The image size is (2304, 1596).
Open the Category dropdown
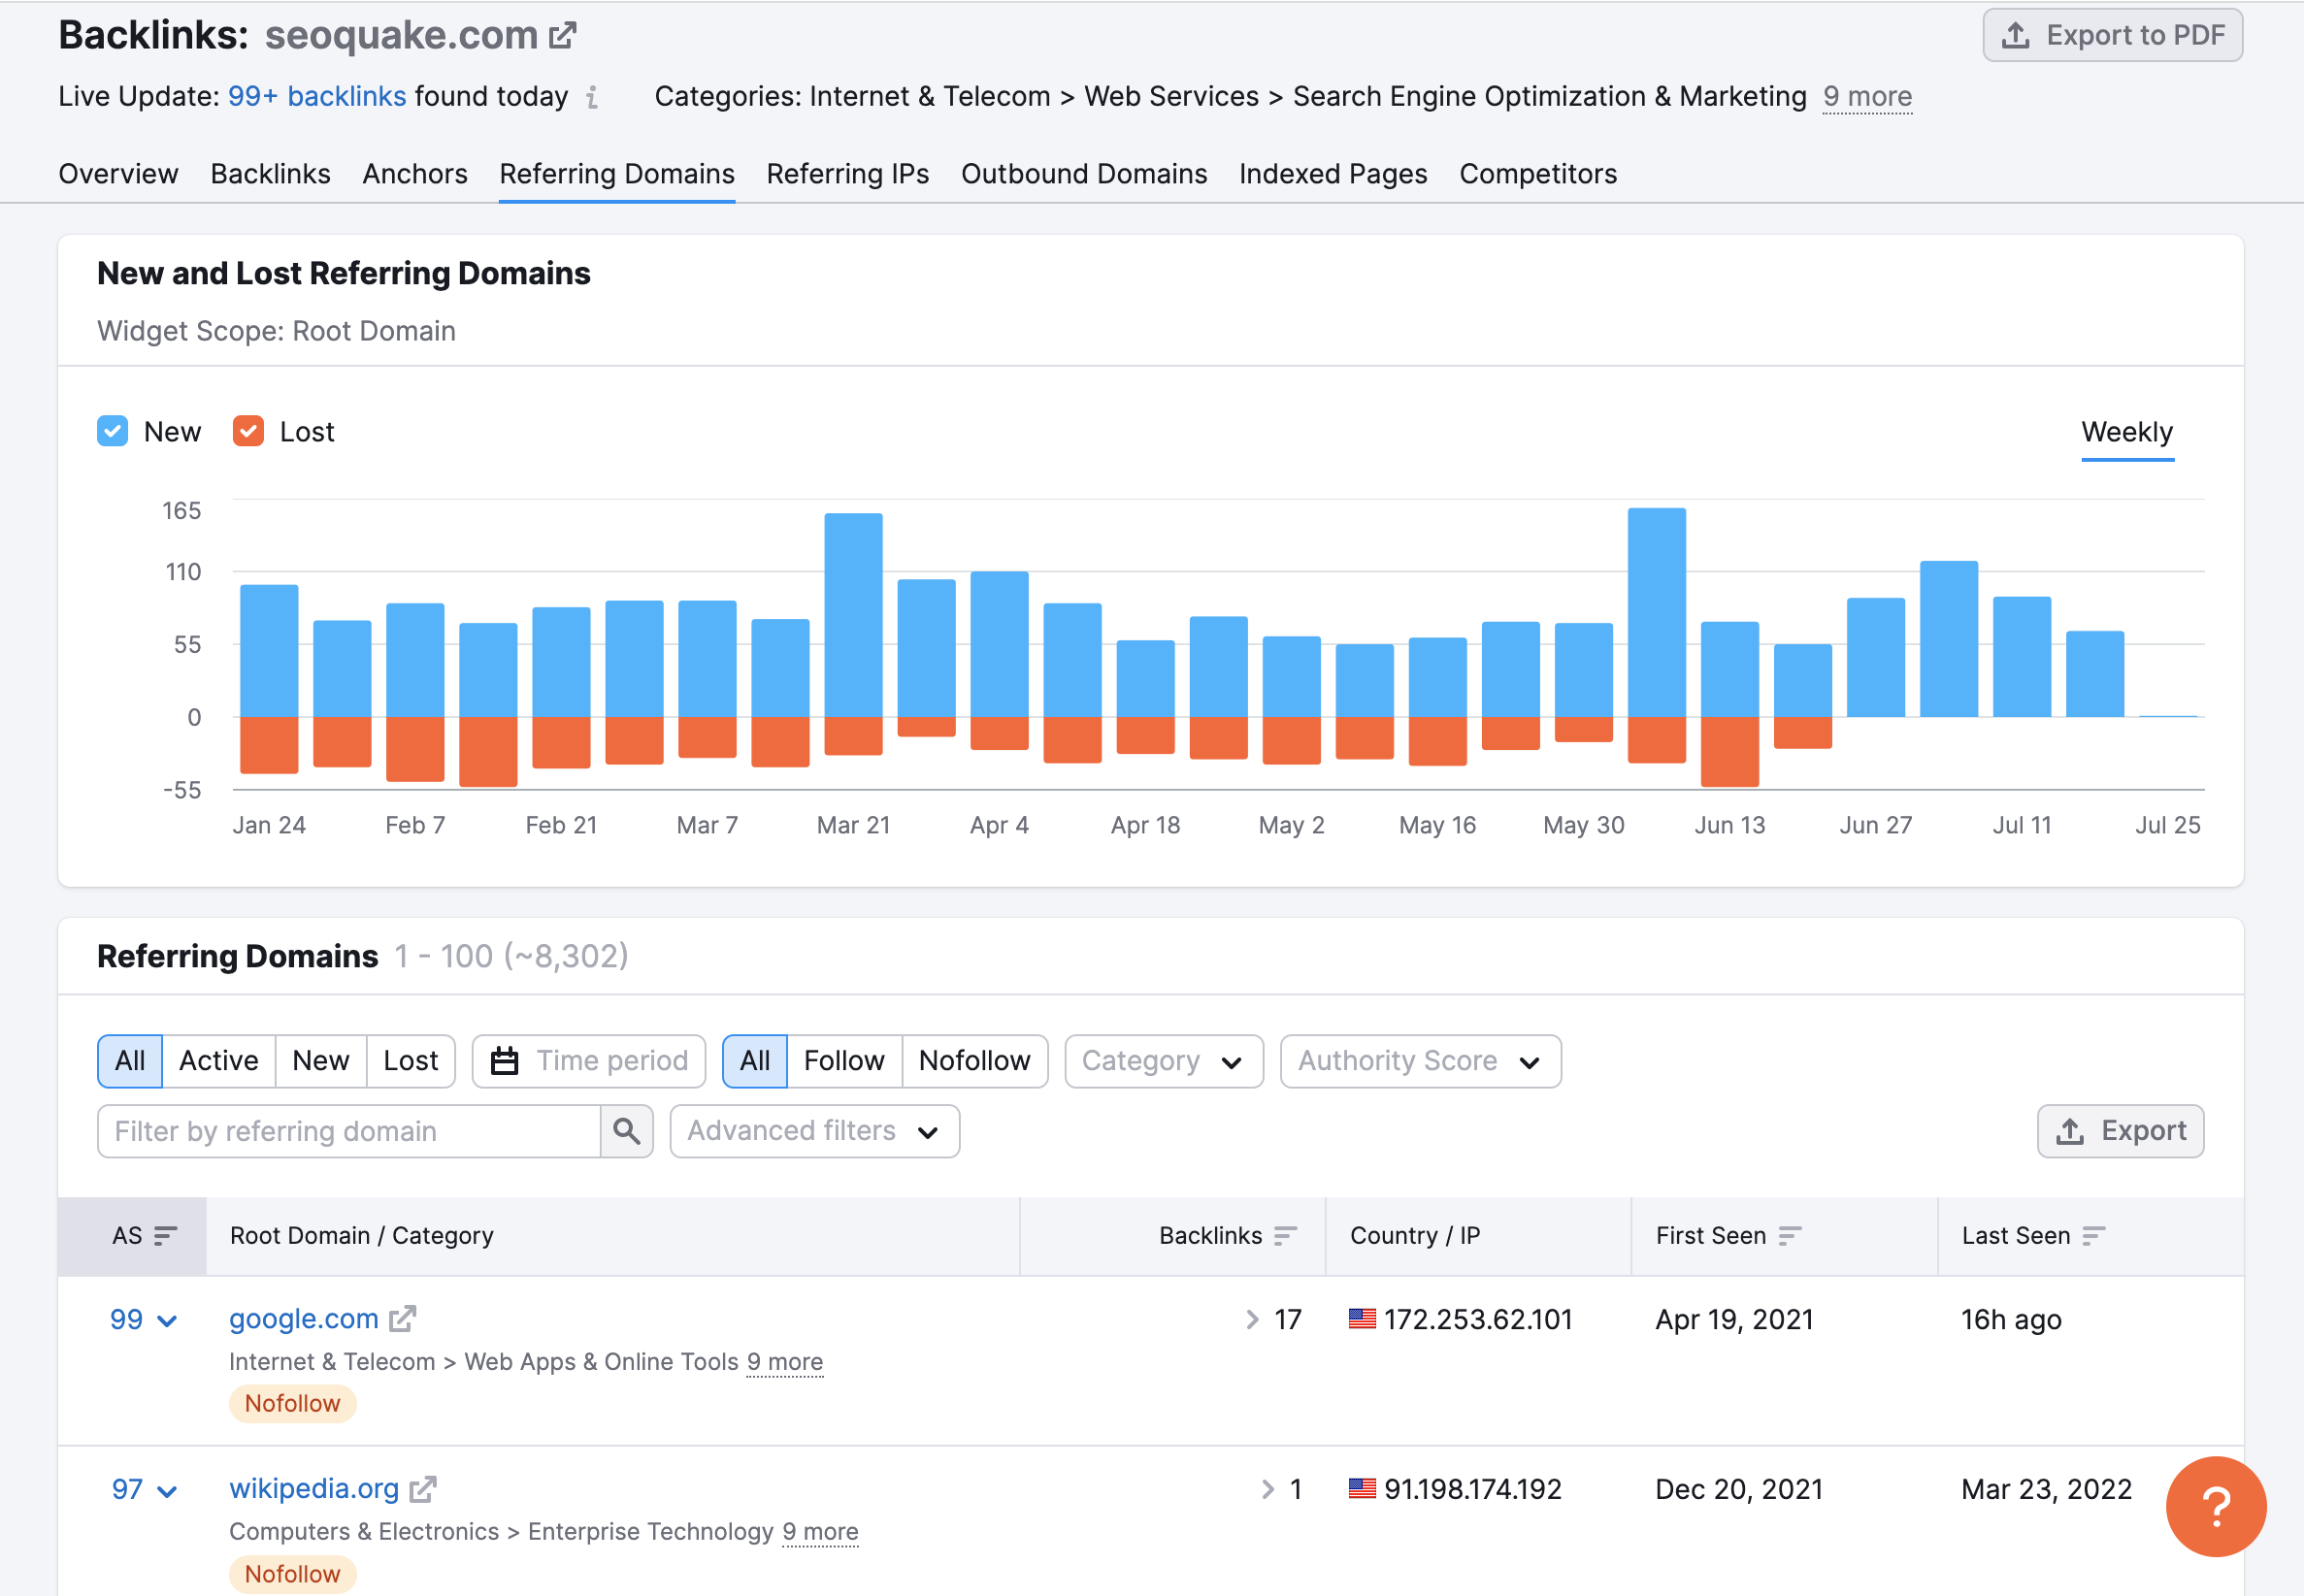click(1164, 1061)
